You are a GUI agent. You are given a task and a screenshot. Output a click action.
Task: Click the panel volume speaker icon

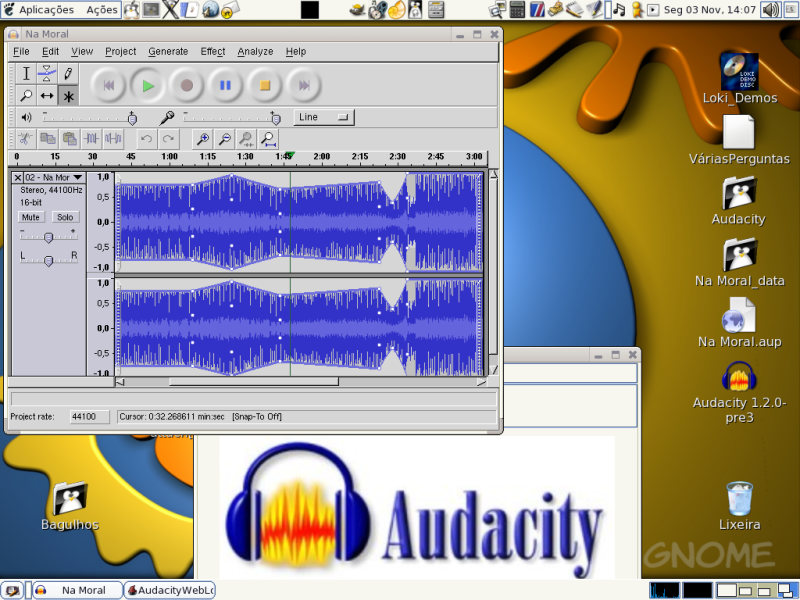pyautogui.click(x=771, y=9)
